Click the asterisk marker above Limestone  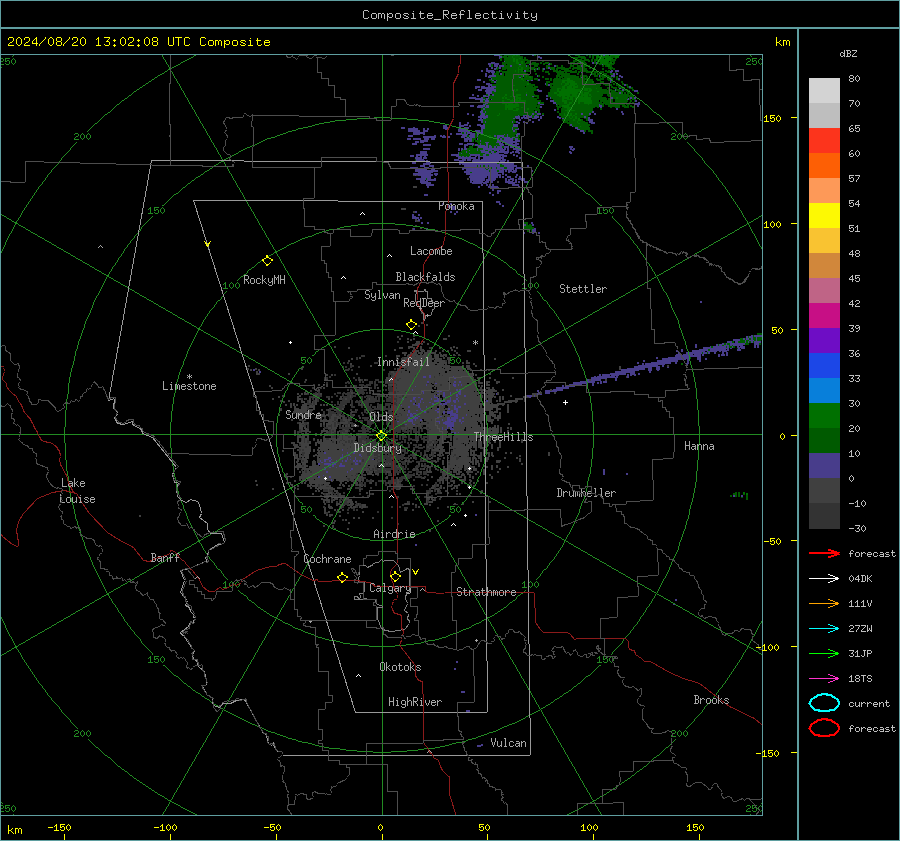point(189,377)
